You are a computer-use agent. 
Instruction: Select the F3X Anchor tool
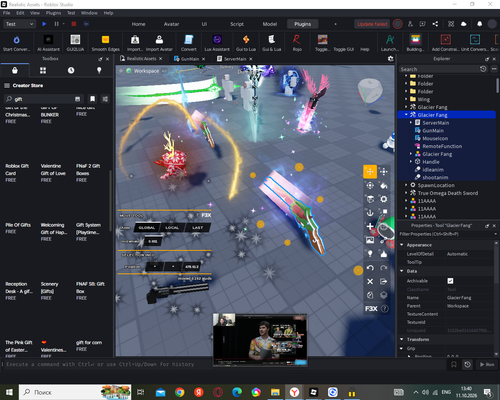[x=370, y=213]
